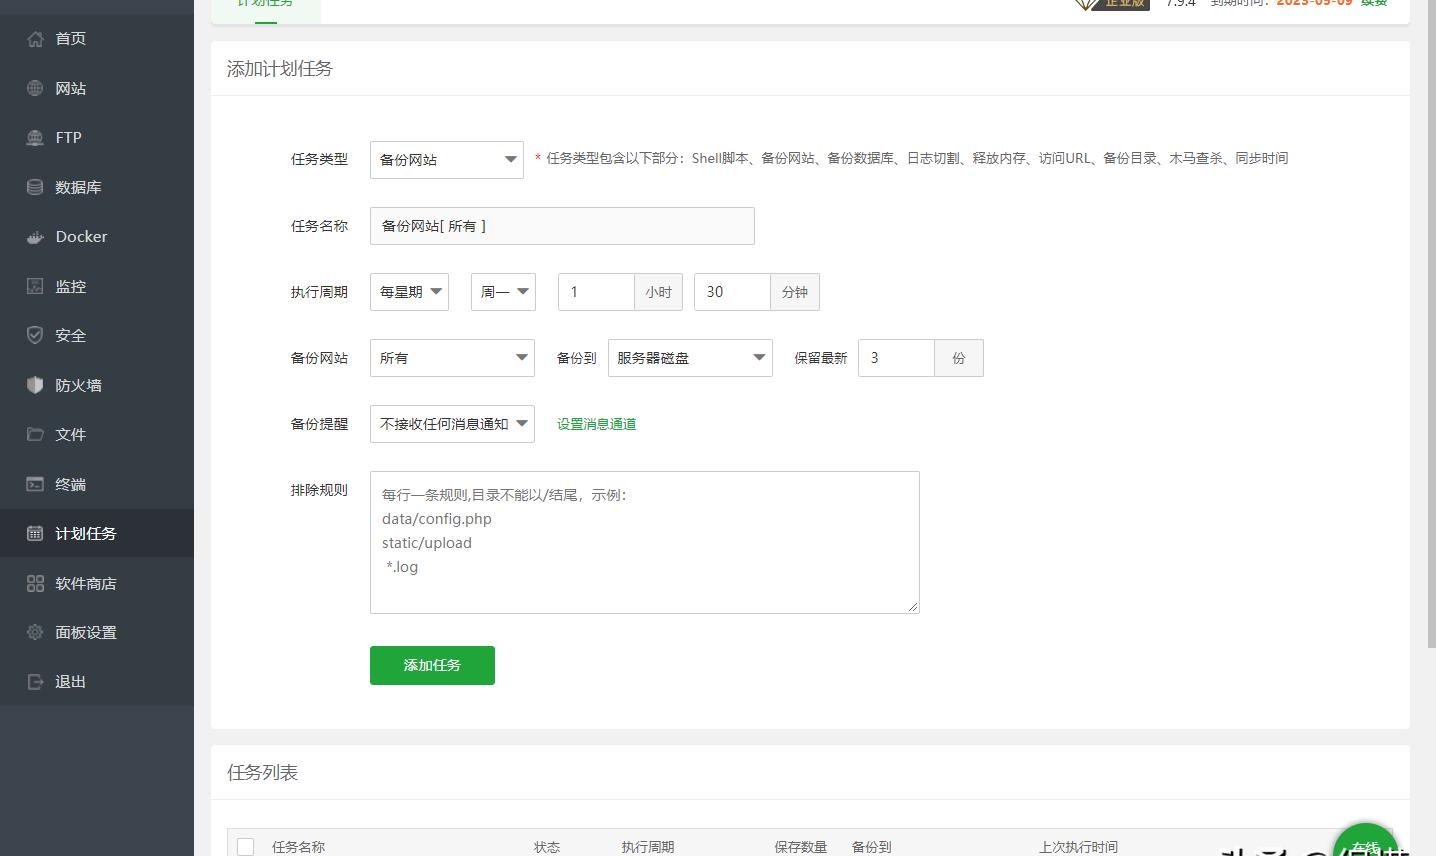Click the logout icon beside 退出
The width and height of the screenshot is (1436, 856).
pyautogui.click(x=35, y=682)
